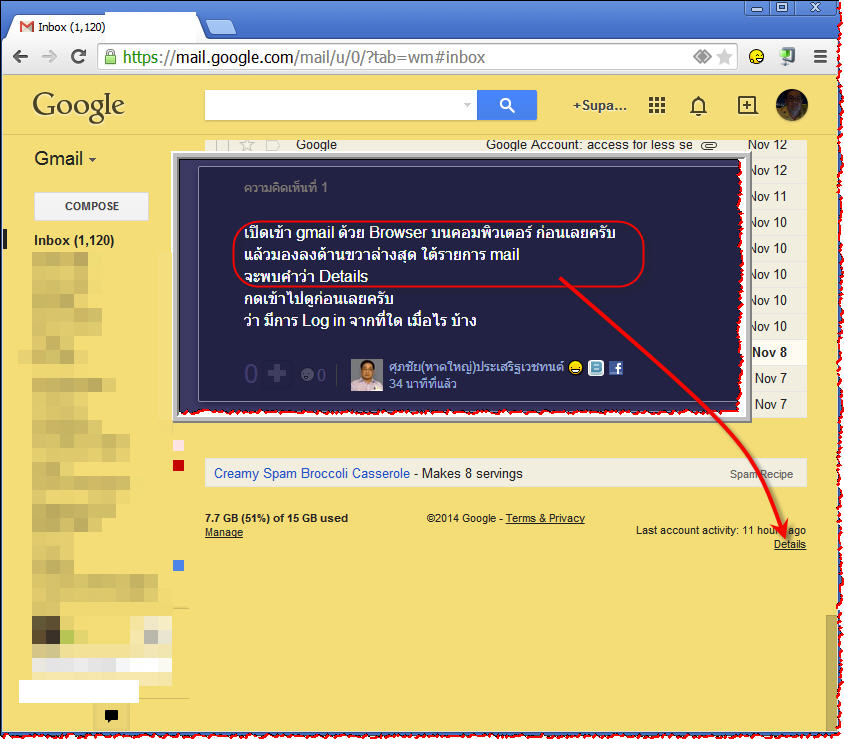Click the browser address bar URL
Viewport: 844px width, 739px height.
304,57
